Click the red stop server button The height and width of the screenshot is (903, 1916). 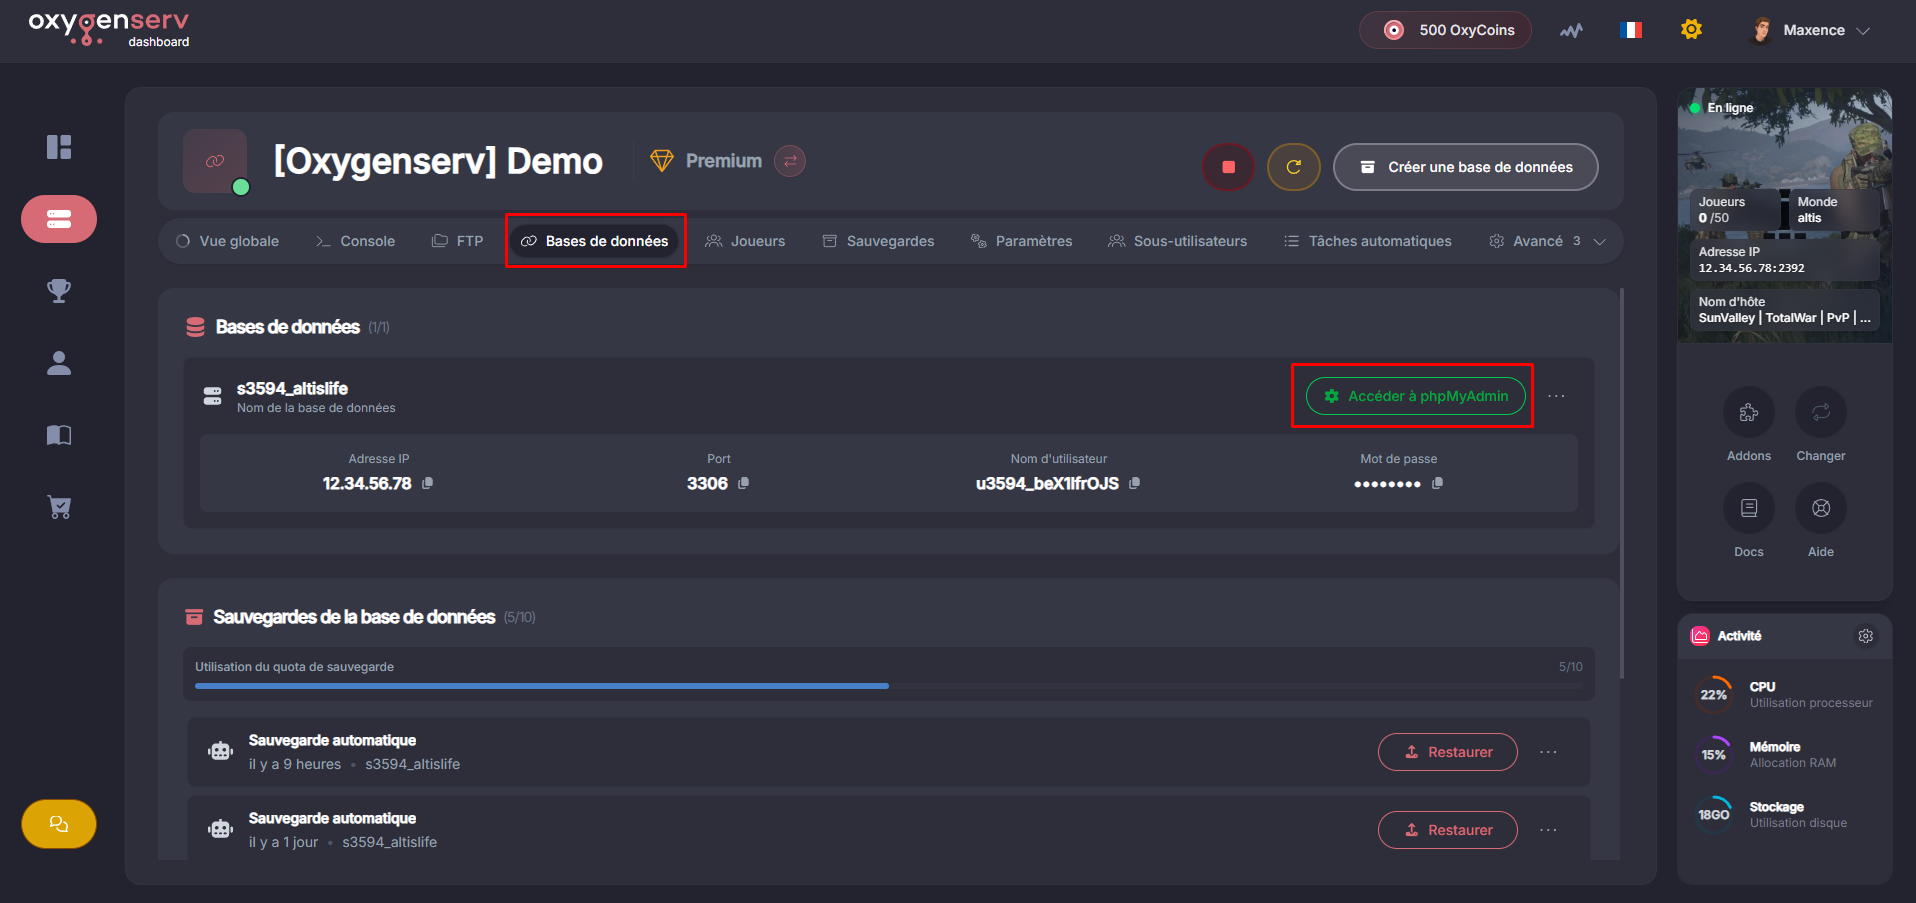pos(1228,167)
